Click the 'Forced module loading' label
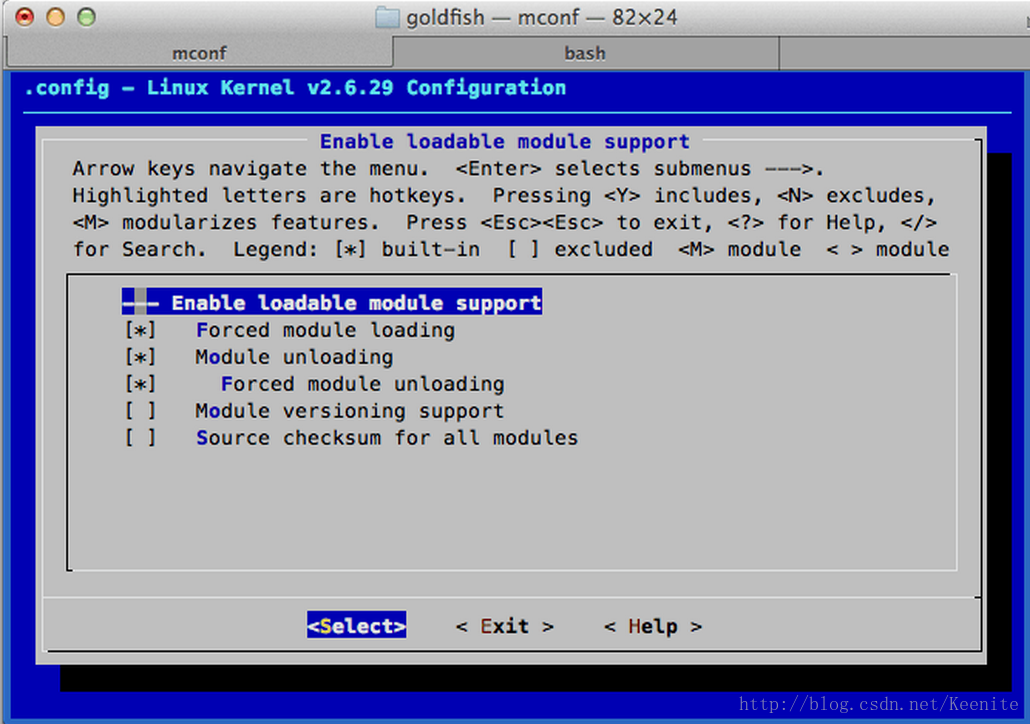 click(x=325, y=330)
